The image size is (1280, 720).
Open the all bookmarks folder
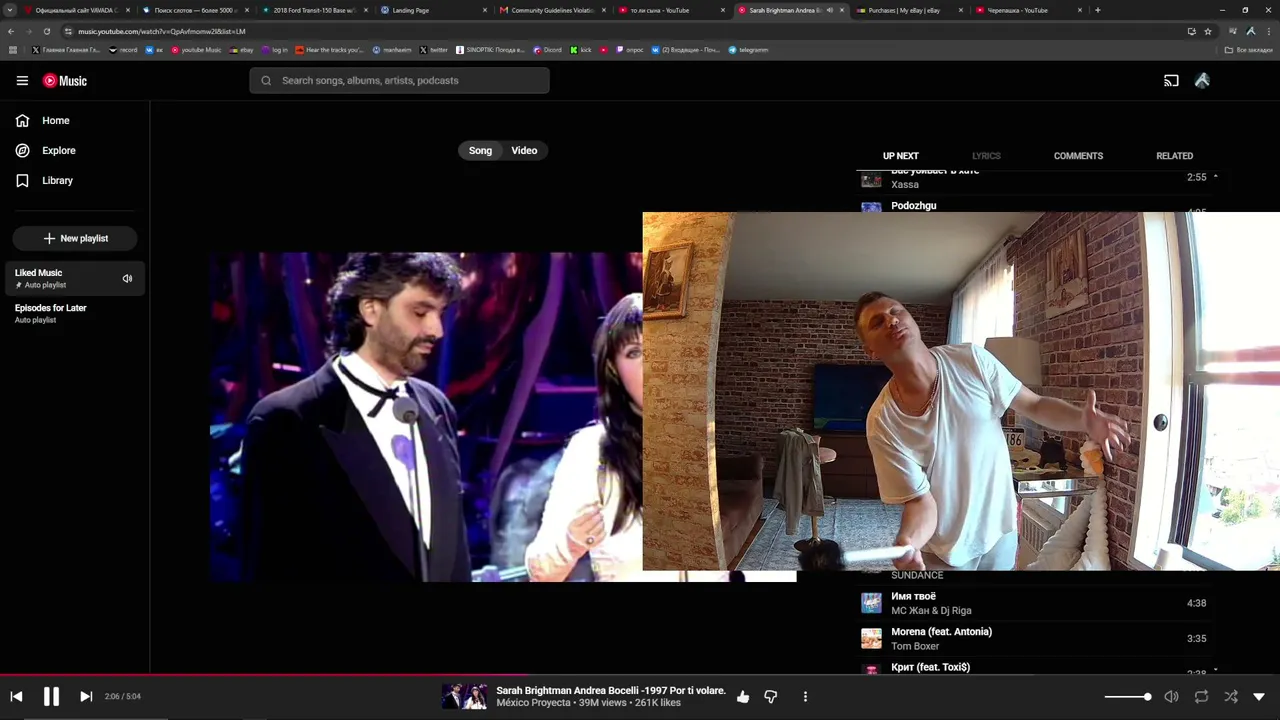[1249, 50]
